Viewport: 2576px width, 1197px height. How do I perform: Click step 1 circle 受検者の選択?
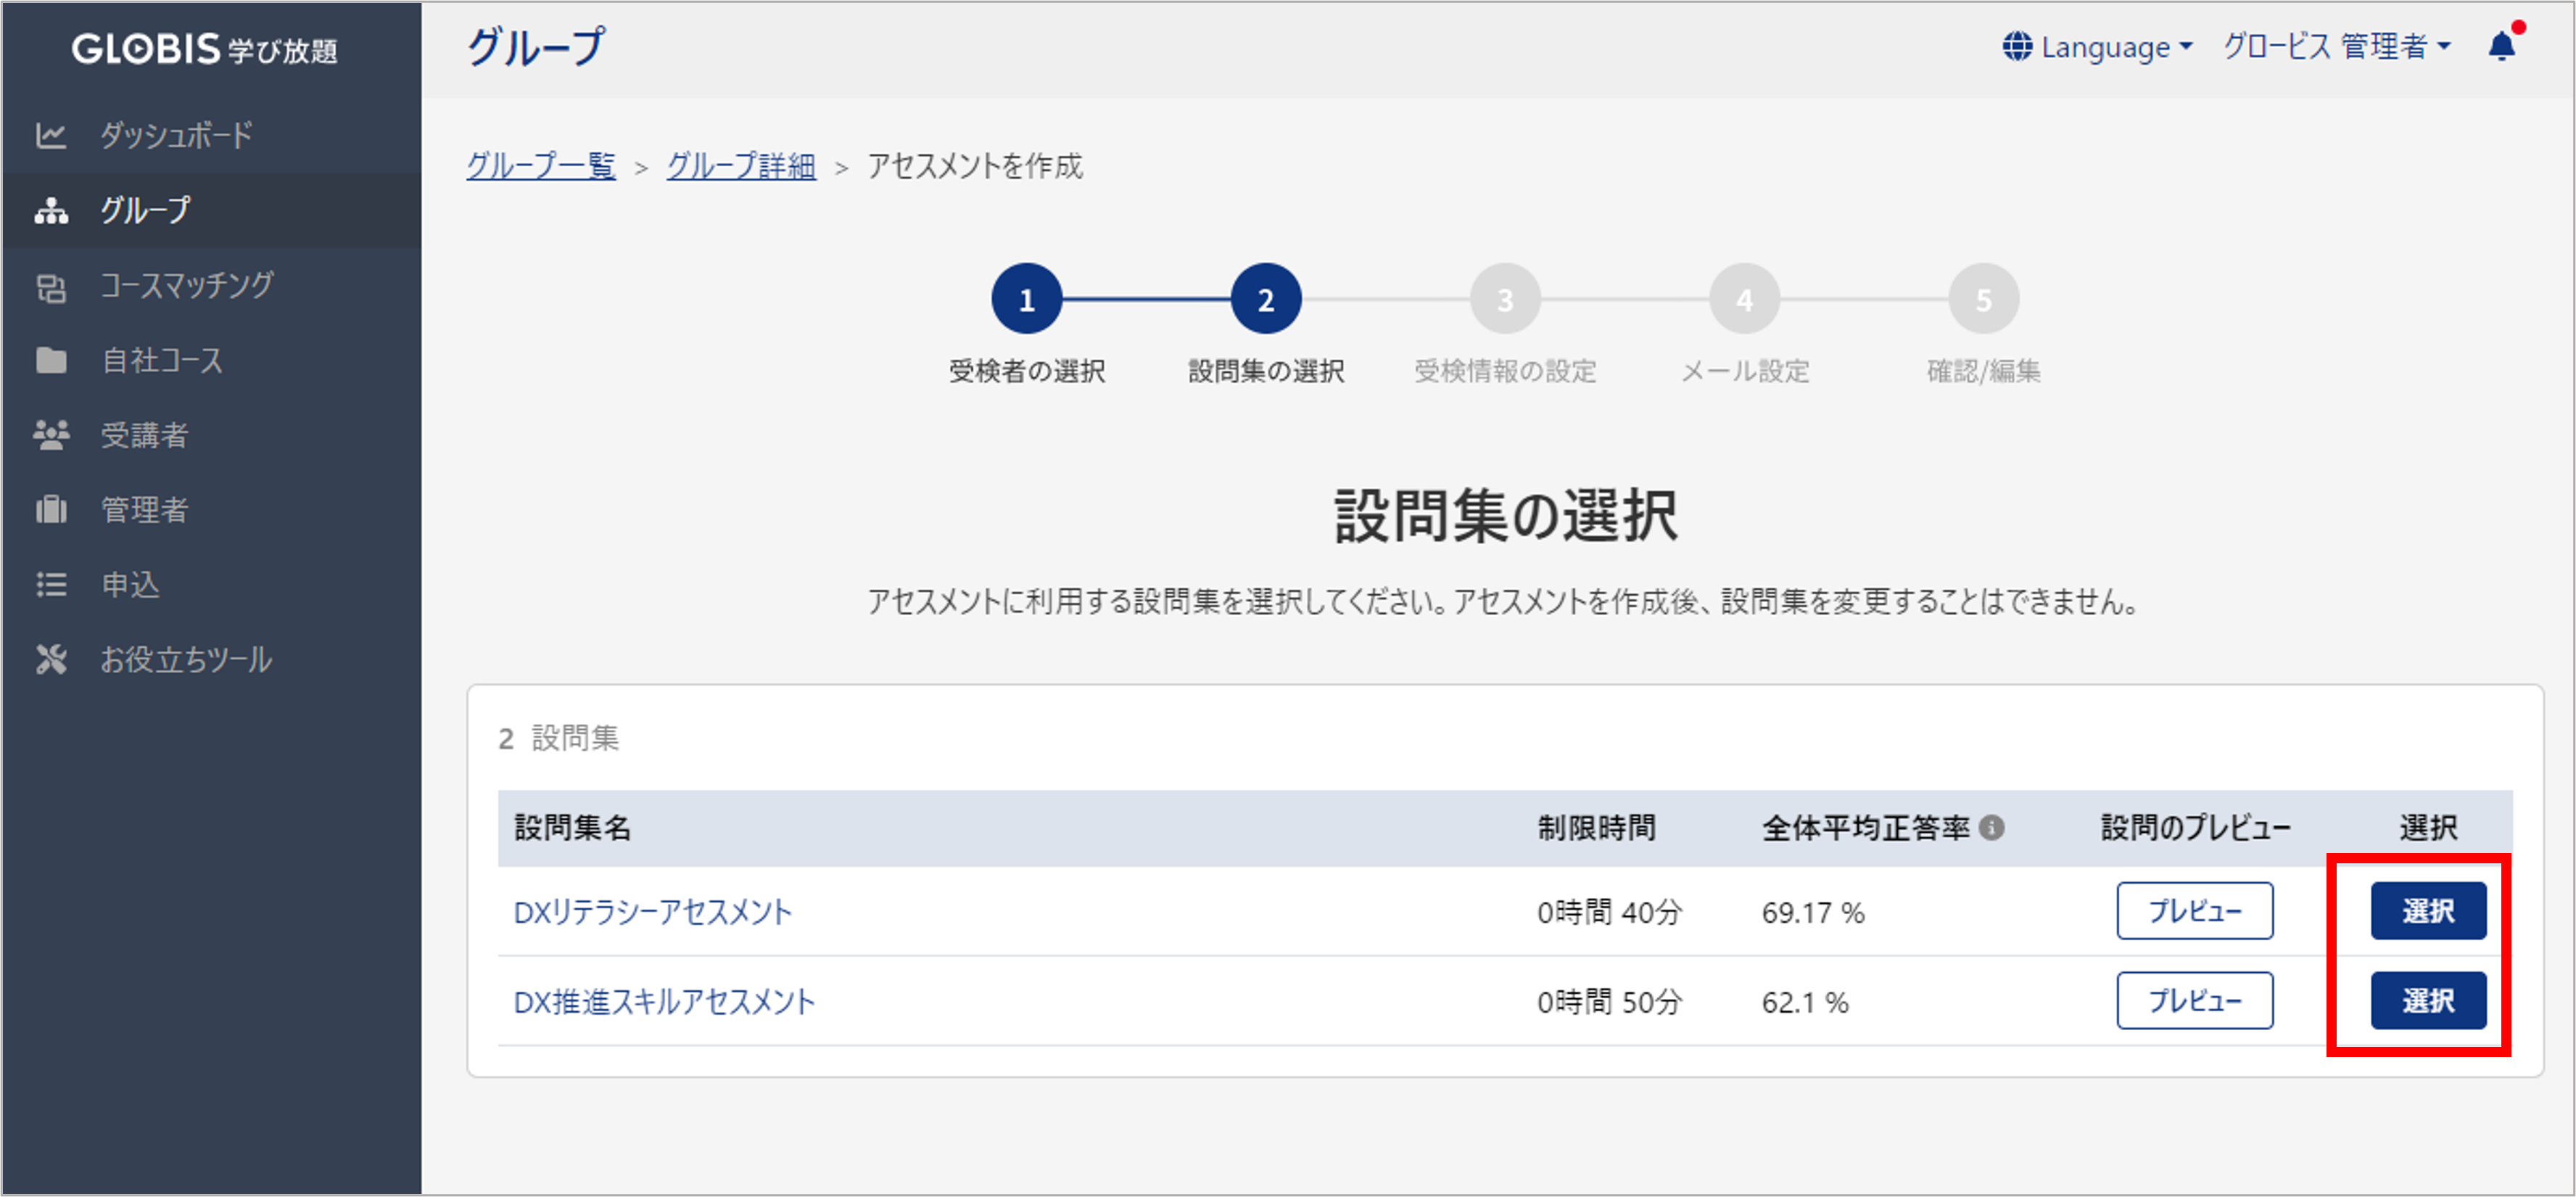1027,299
